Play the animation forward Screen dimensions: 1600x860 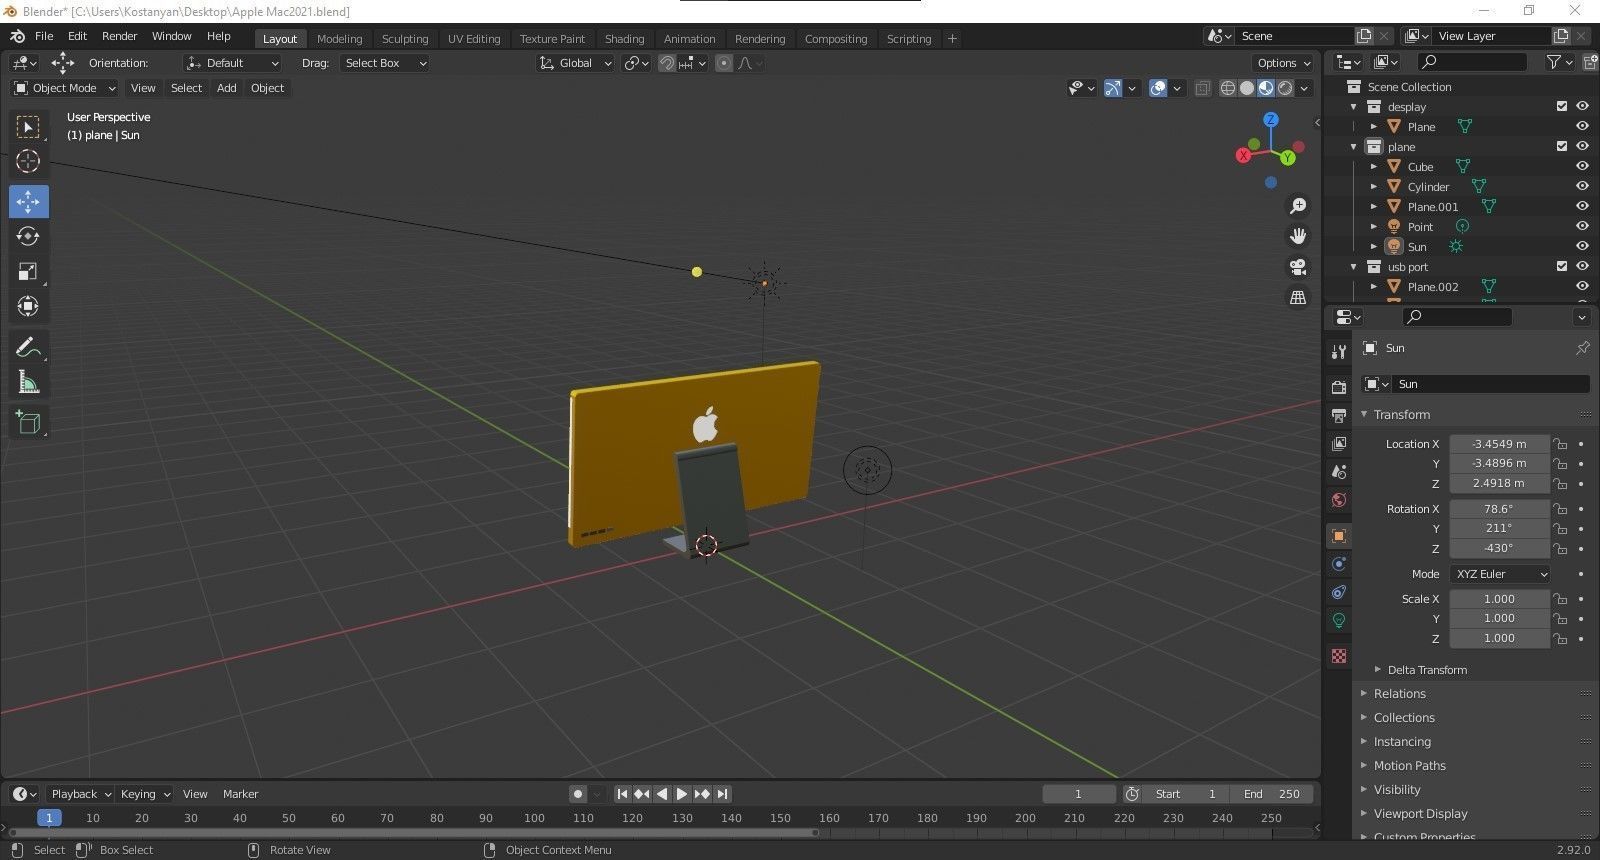click(682, 794)
